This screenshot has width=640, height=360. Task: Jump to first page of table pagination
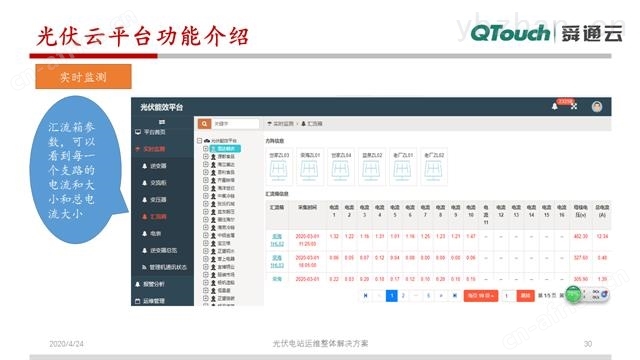click(x=365, y=295)
